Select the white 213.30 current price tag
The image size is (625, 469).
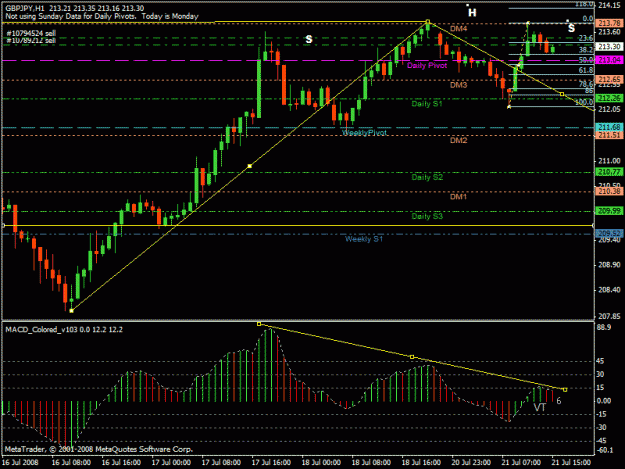click(609, 47)
